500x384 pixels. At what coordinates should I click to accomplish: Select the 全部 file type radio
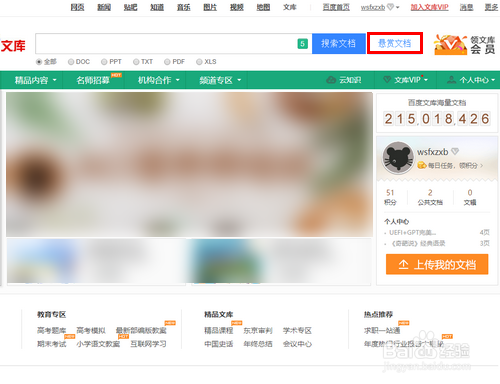(x=39, y=62)
